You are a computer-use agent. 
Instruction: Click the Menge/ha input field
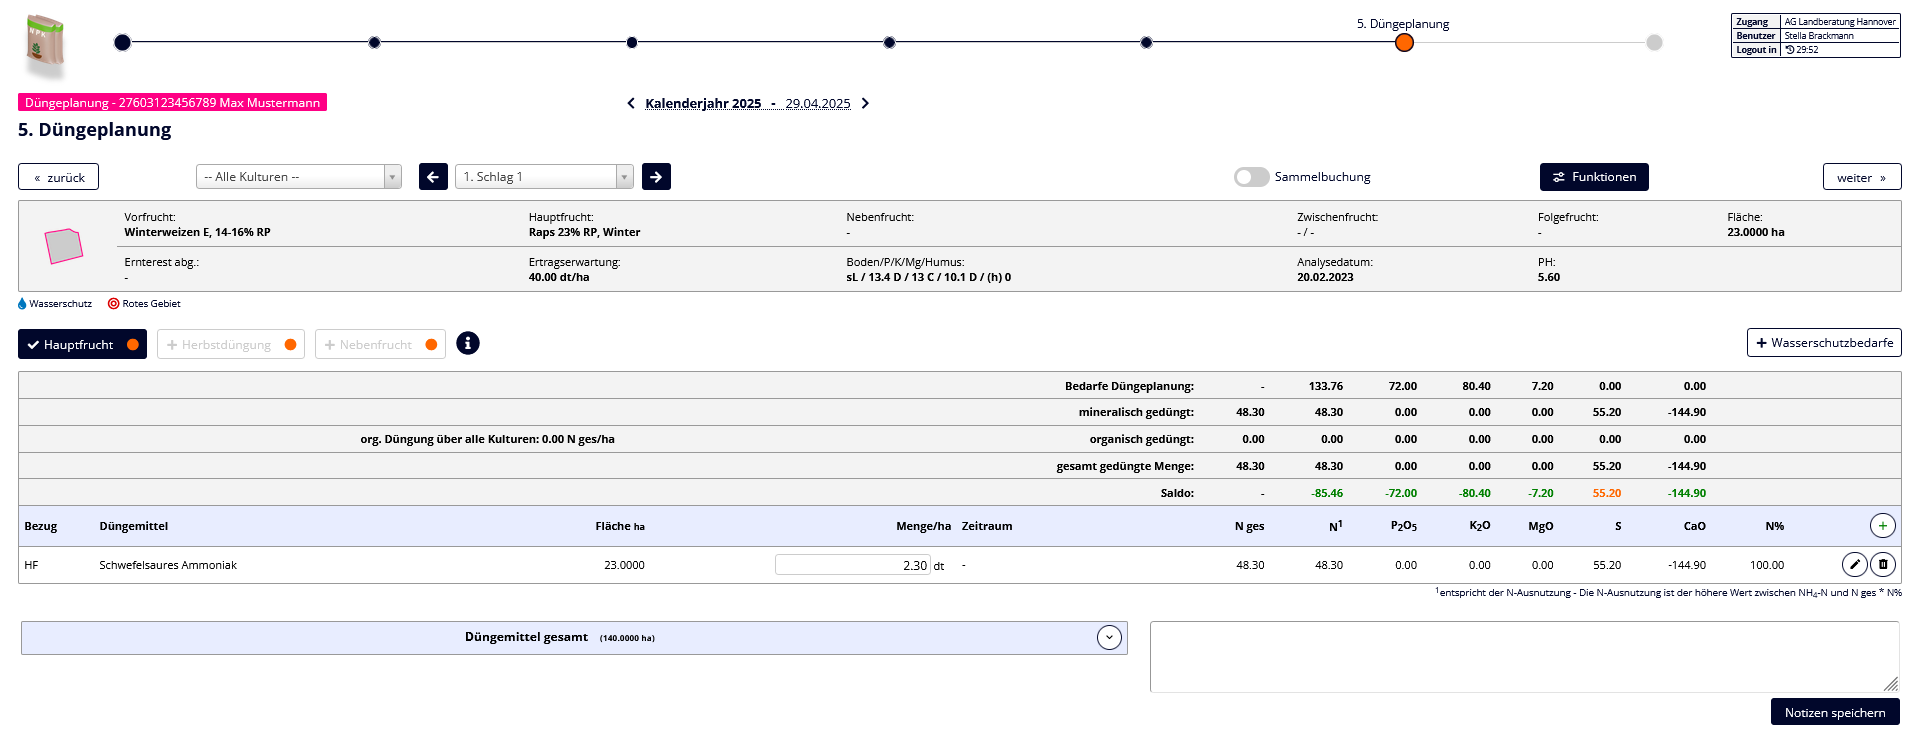852,565
